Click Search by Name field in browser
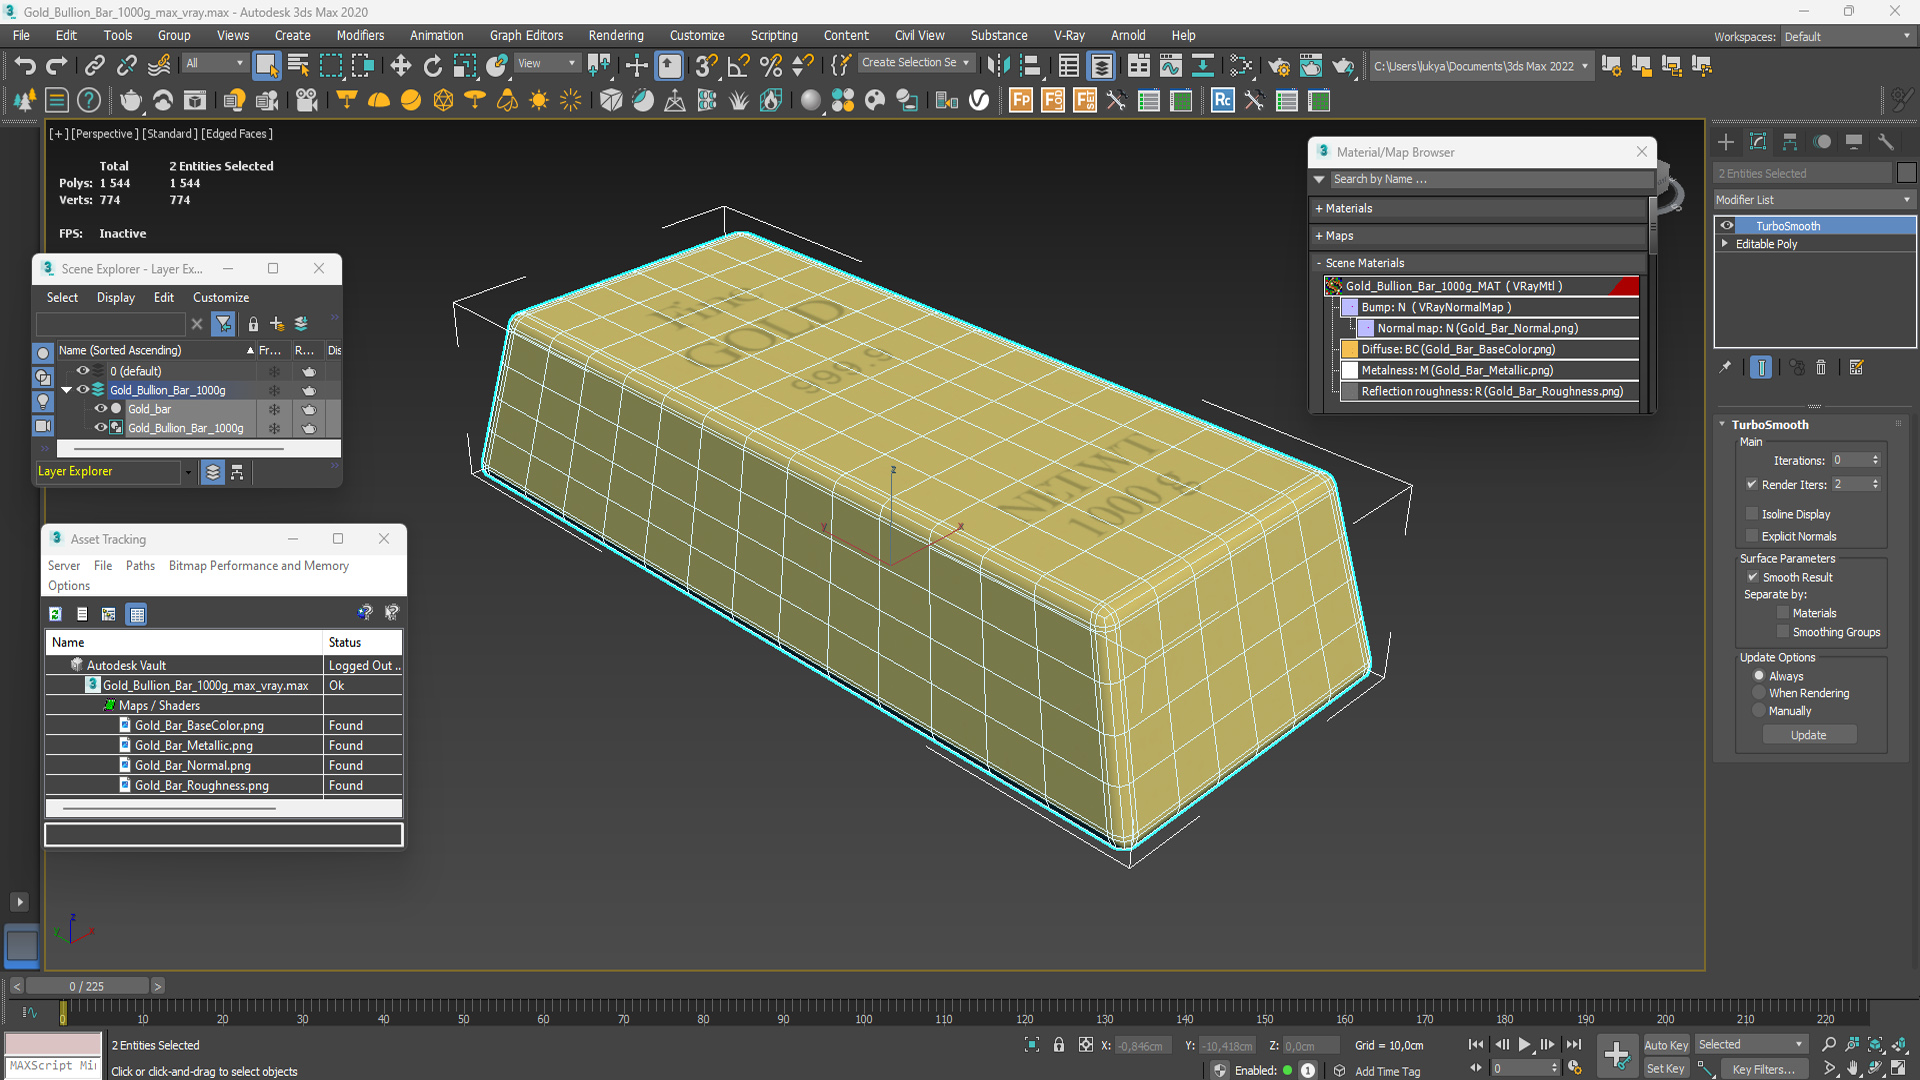1920x1080 pixels. [1490, 179]
